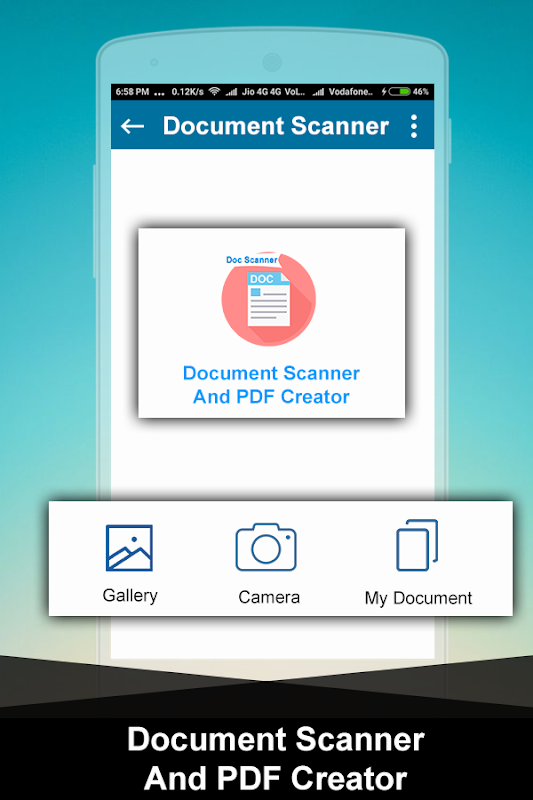Screen dimensions: 533x800
Task: Tap the small Doc Scanner text on logo
Action: click(x=251, y=260)
